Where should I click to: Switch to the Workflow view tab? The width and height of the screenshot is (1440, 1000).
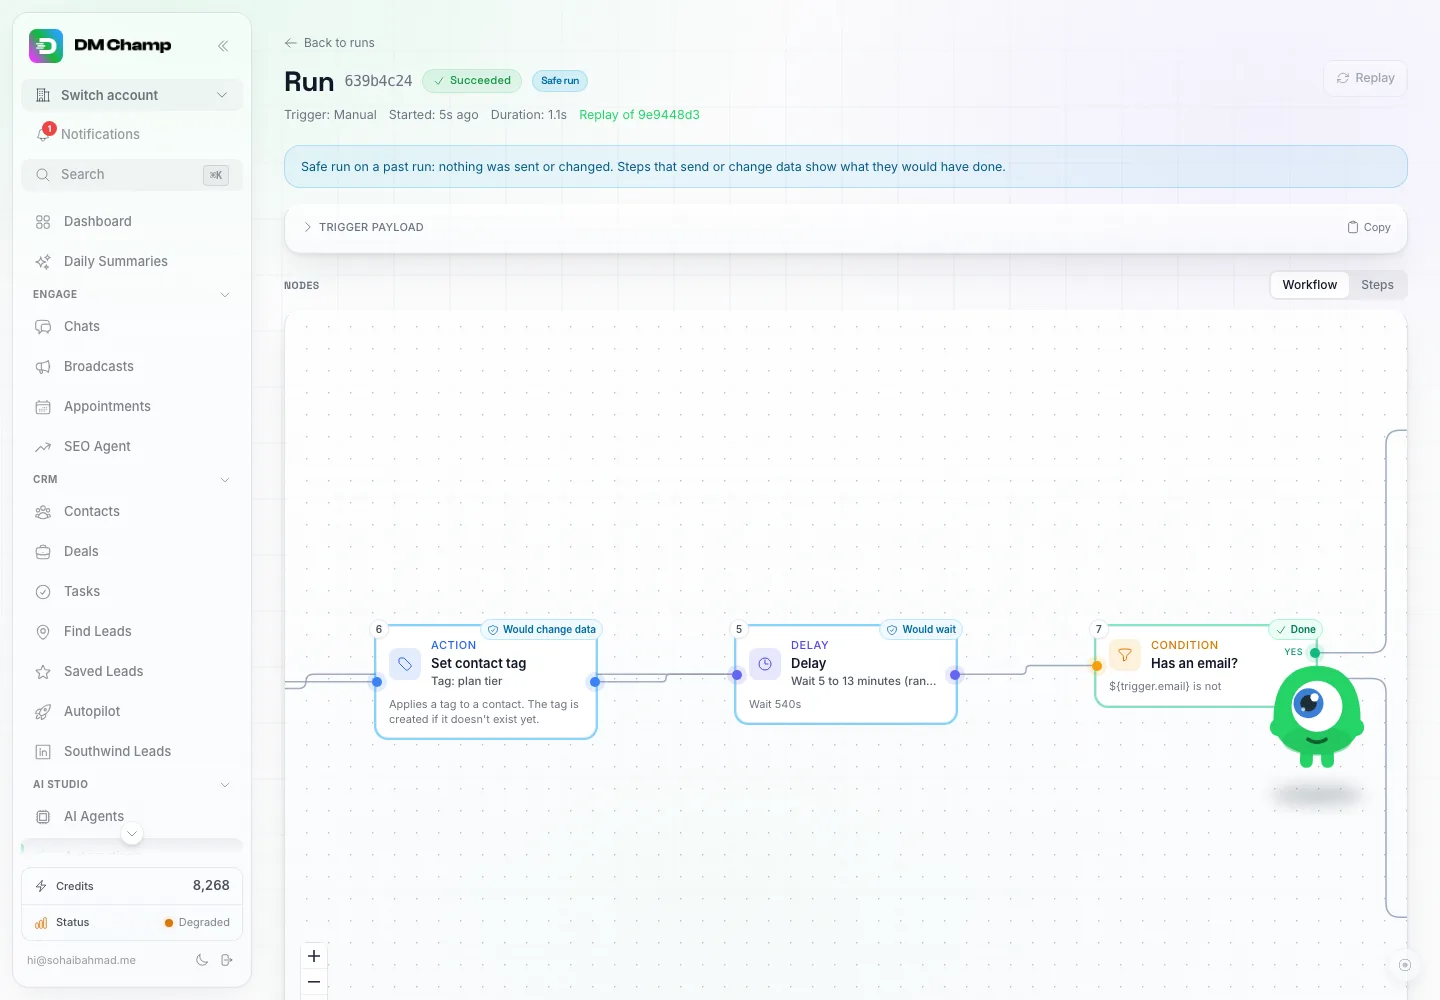[1310, 285]
